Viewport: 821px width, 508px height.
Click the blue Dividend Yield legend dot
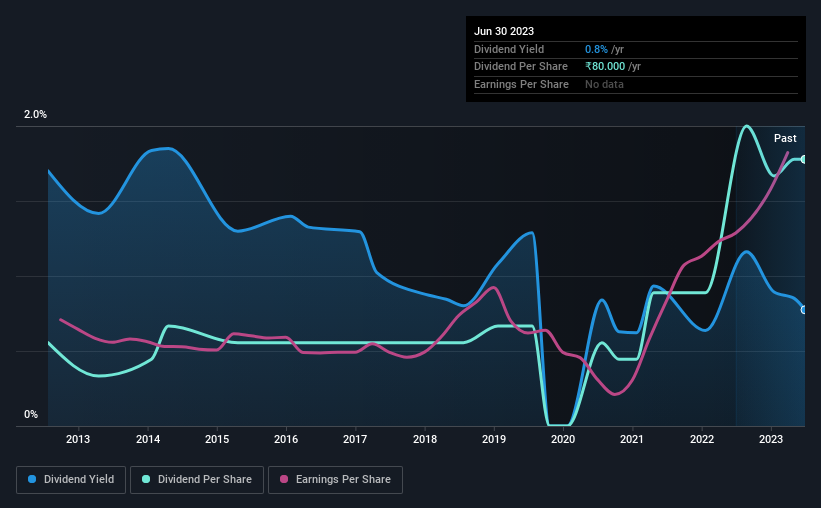click(32, 479)
